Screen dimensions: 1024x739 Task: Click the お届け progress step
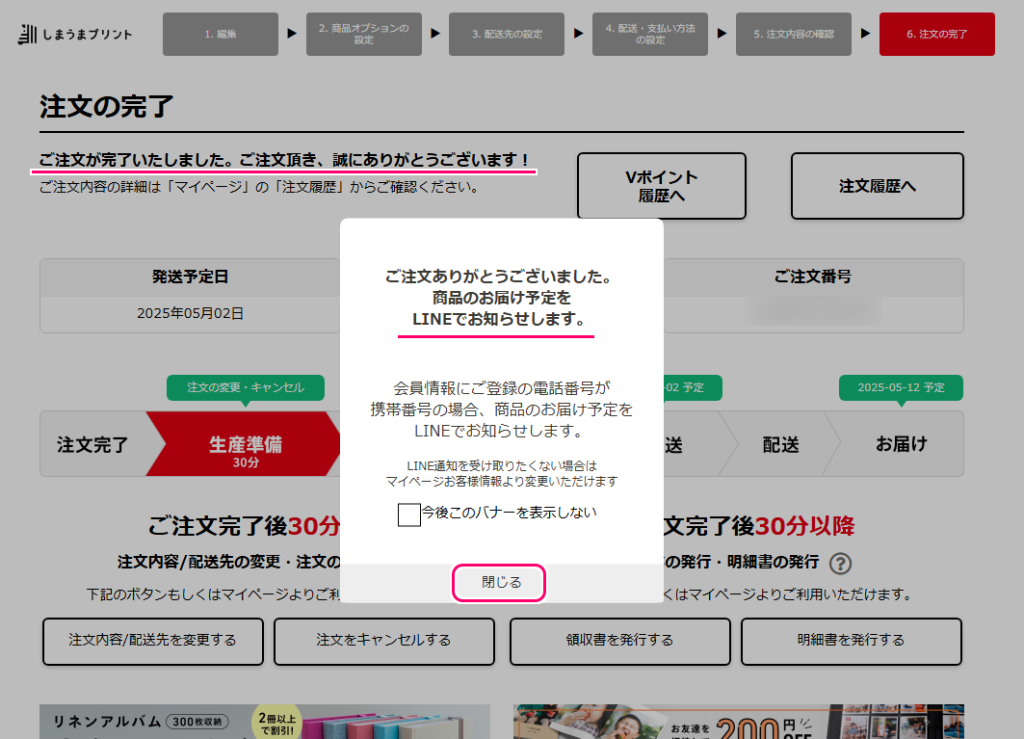pyautogui.click(x=901, y=445)
